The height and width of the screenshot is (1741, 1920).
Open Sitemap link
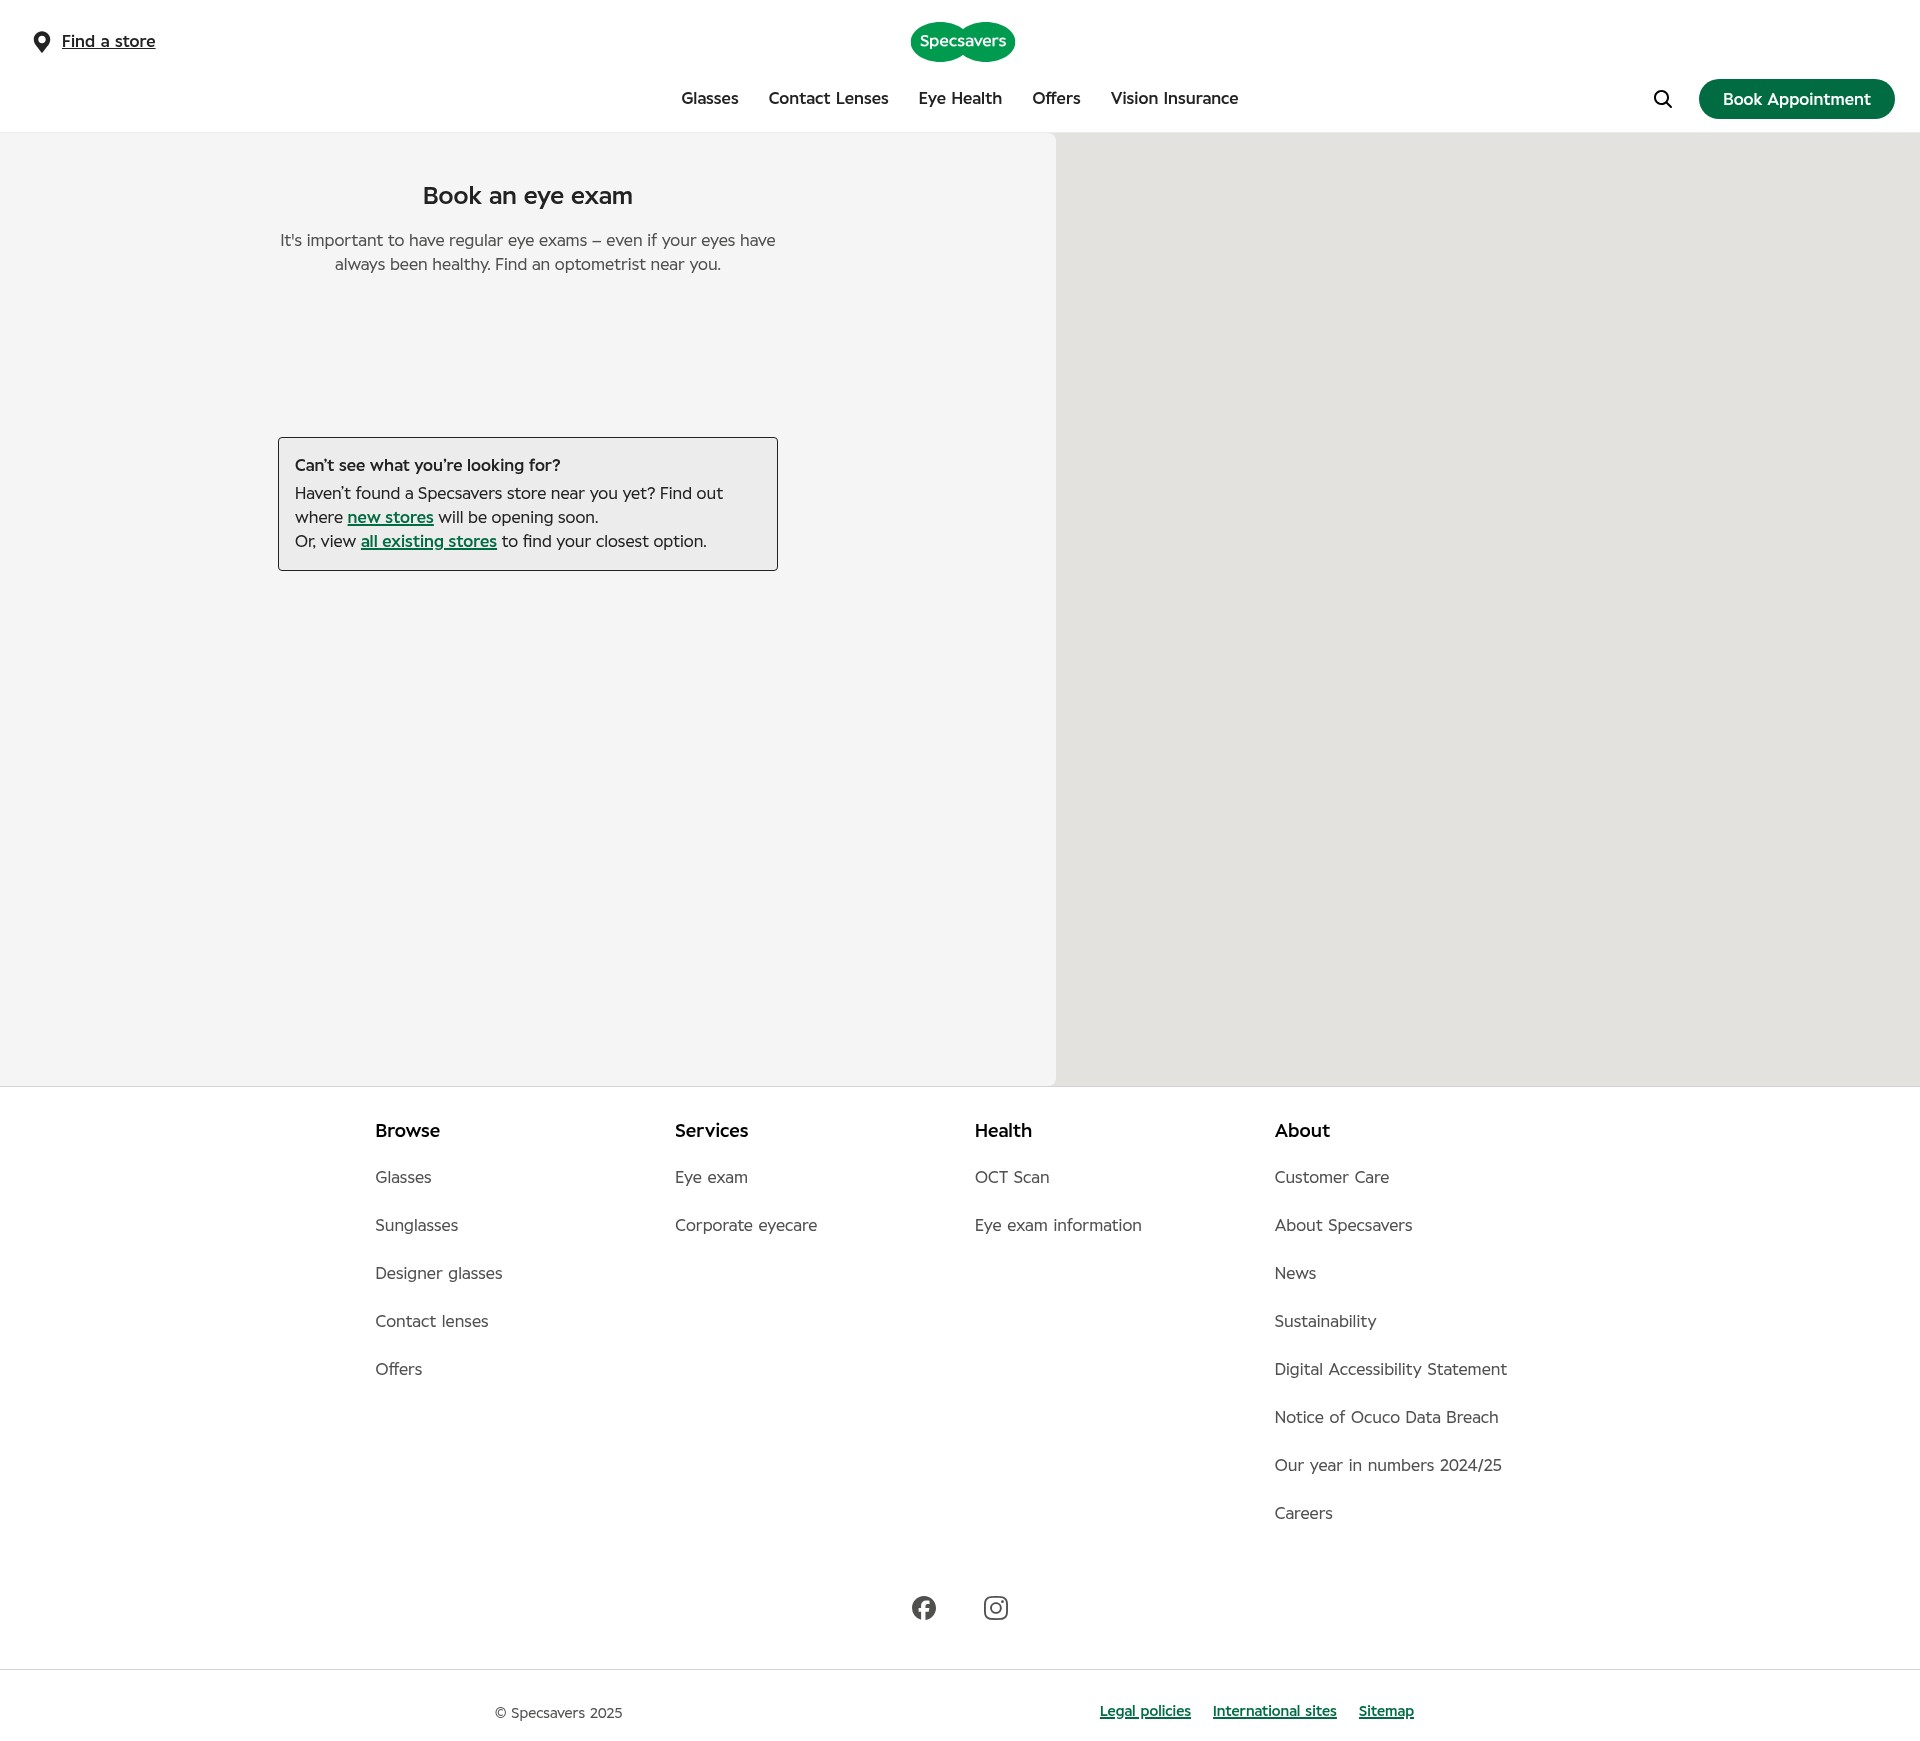tap(1386, 1711)
